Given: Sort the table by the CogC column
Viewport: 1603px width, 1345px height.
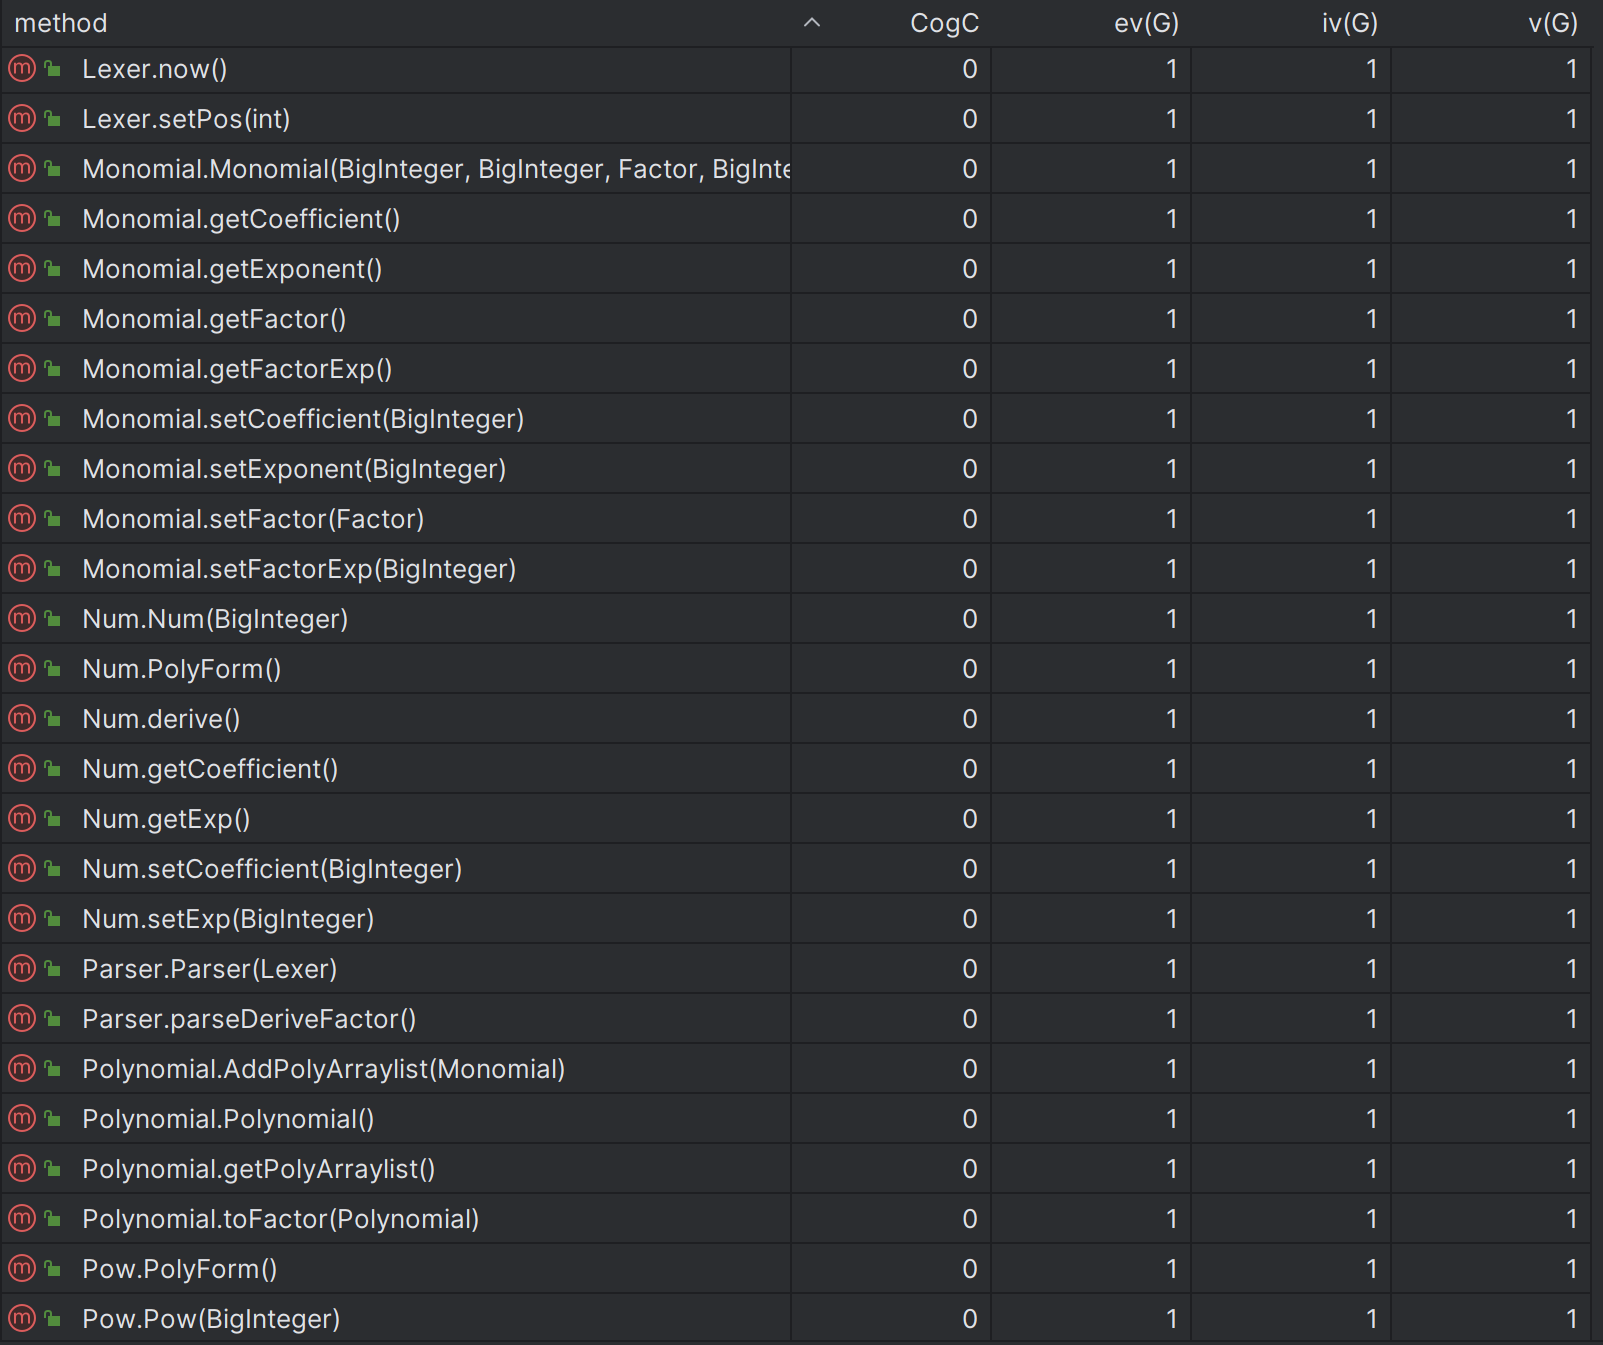Looking at the screenshot, I should (944, 23).
